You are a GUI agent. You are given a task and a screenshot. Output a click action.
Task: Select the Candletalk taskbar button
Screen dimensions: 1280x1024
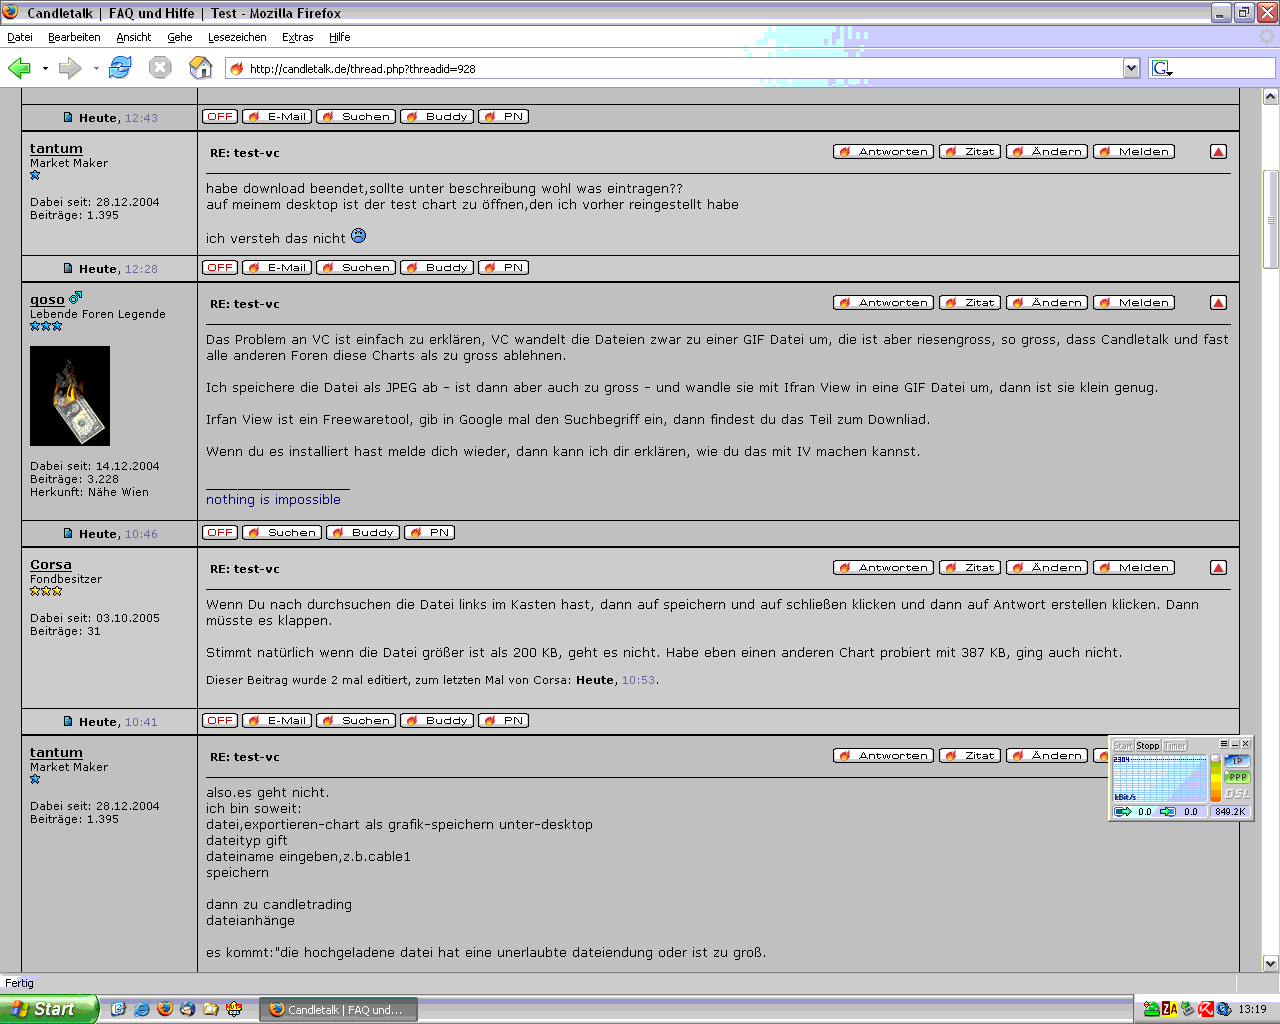(339, 1010)
